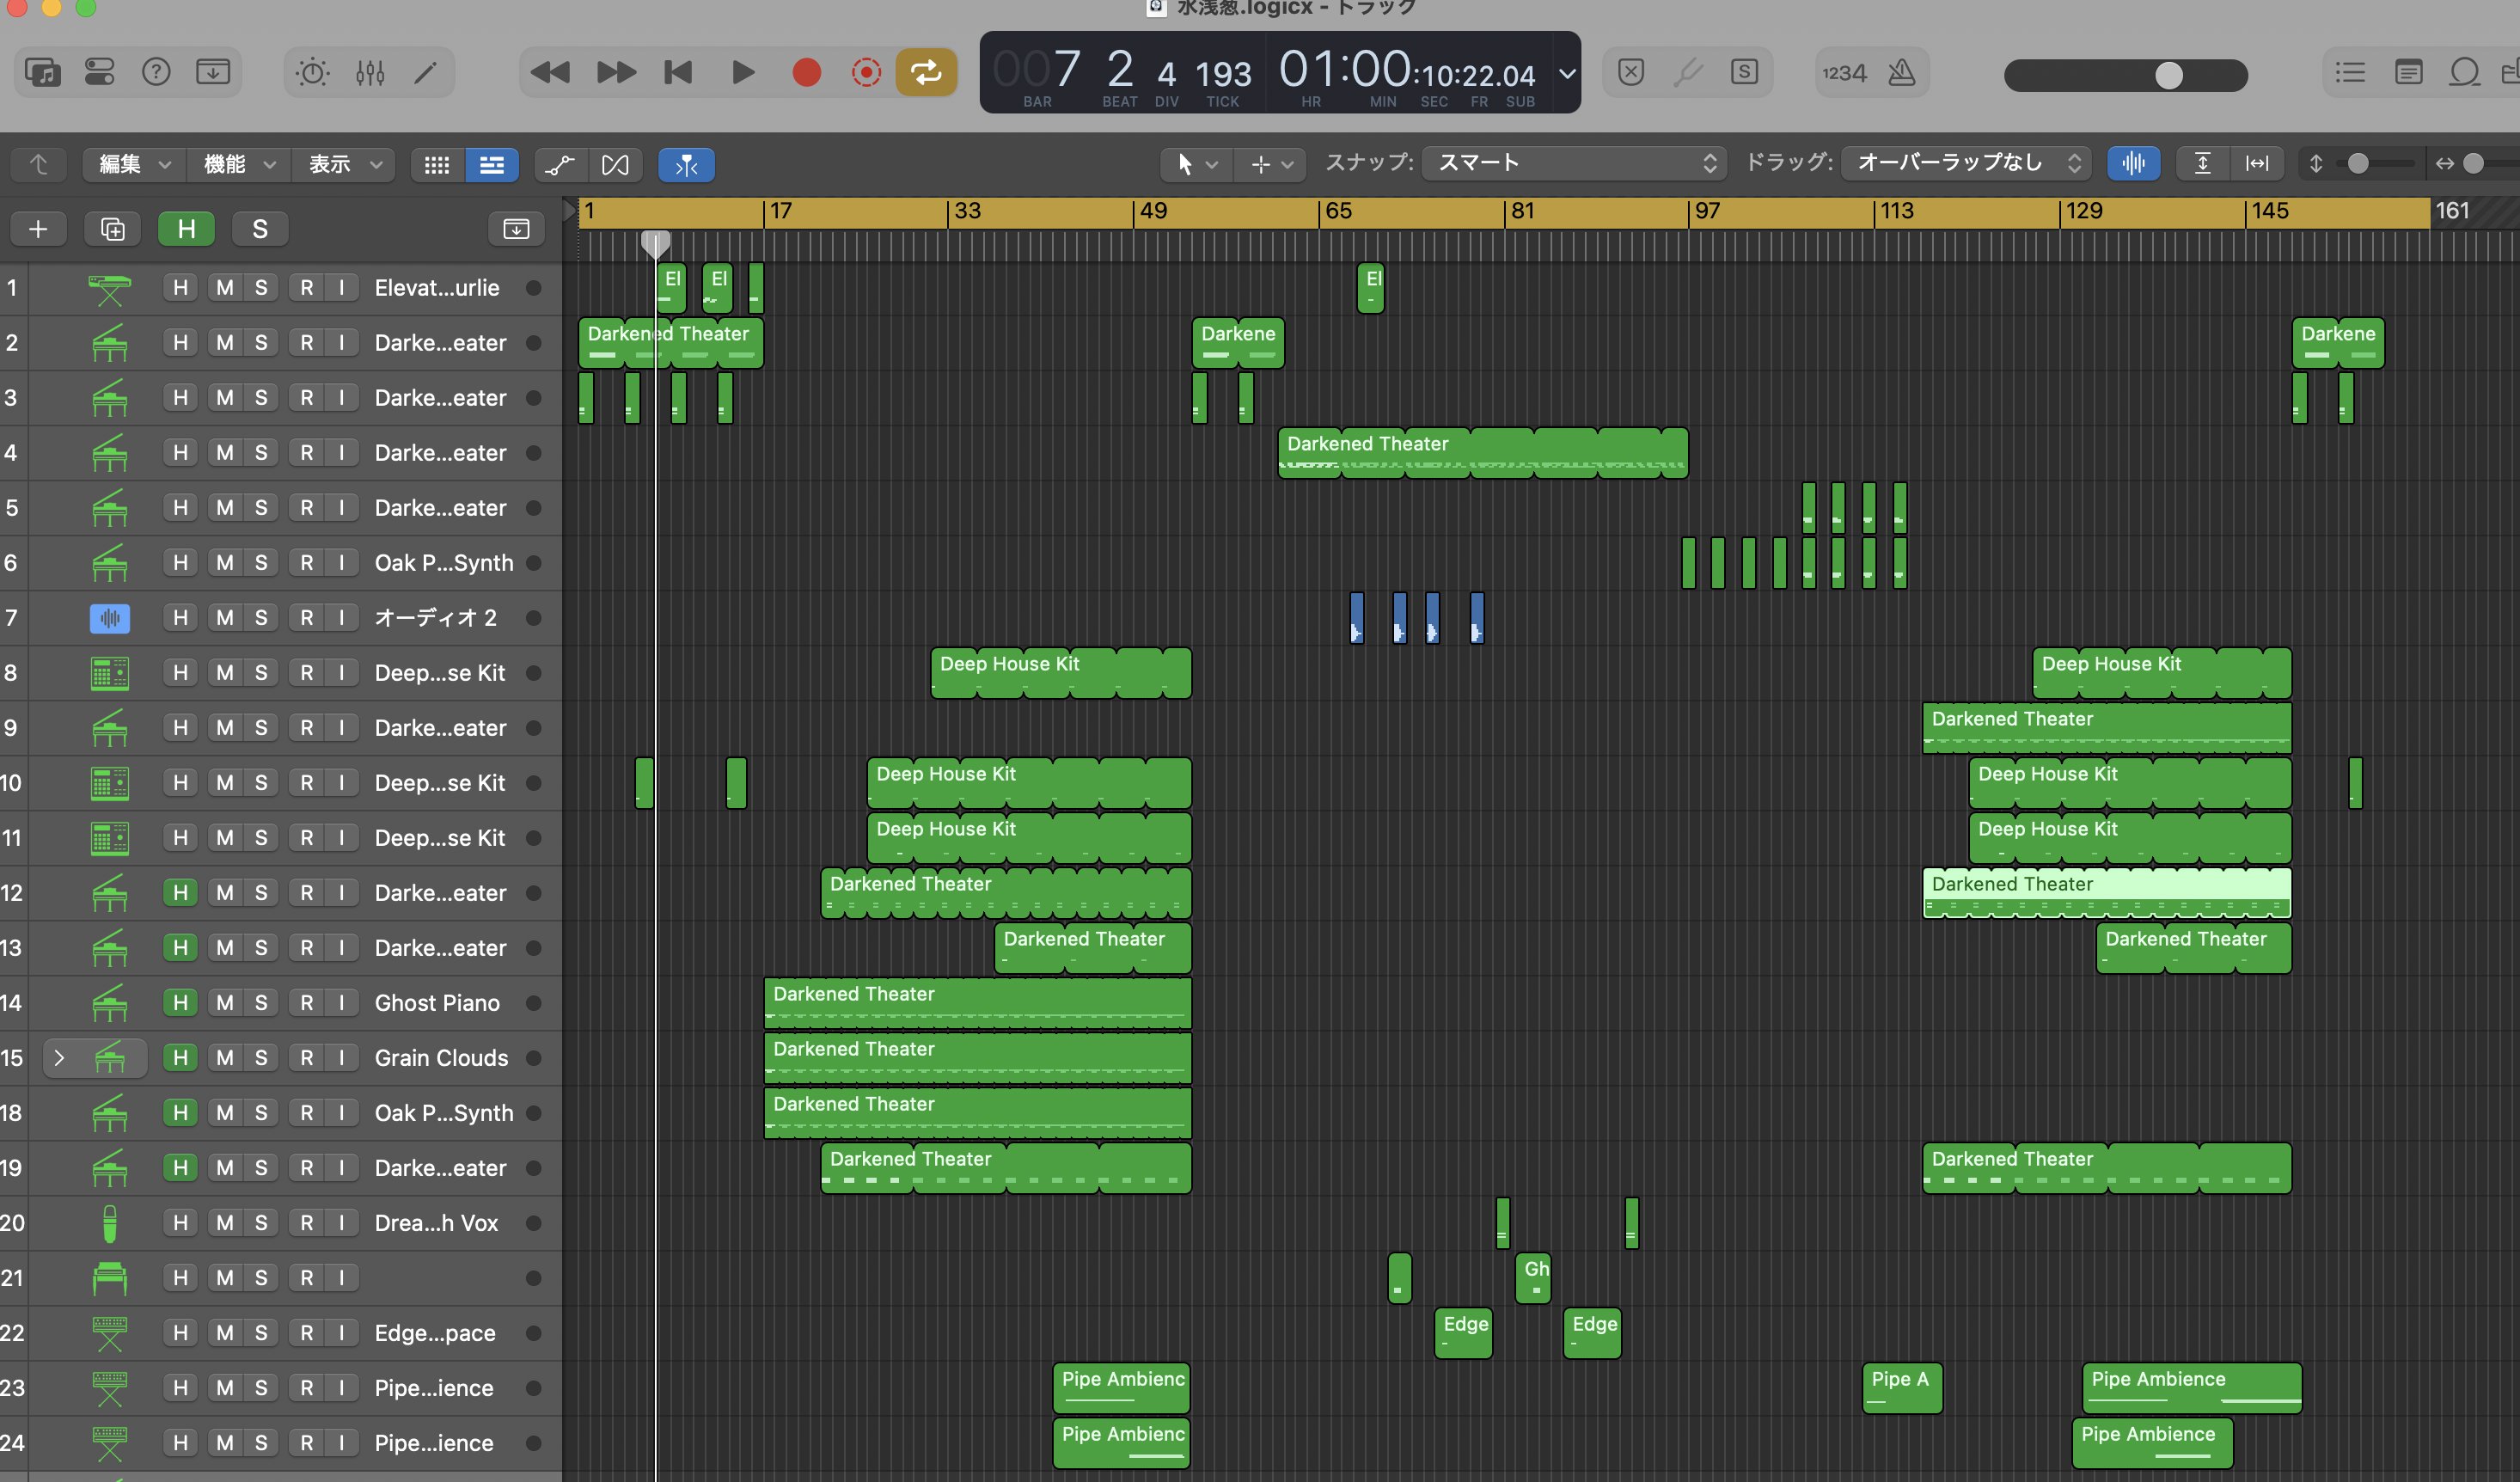Click the Record button
The height and width of the screenshot is (1482, 2520).
click(x=806, y=72)
